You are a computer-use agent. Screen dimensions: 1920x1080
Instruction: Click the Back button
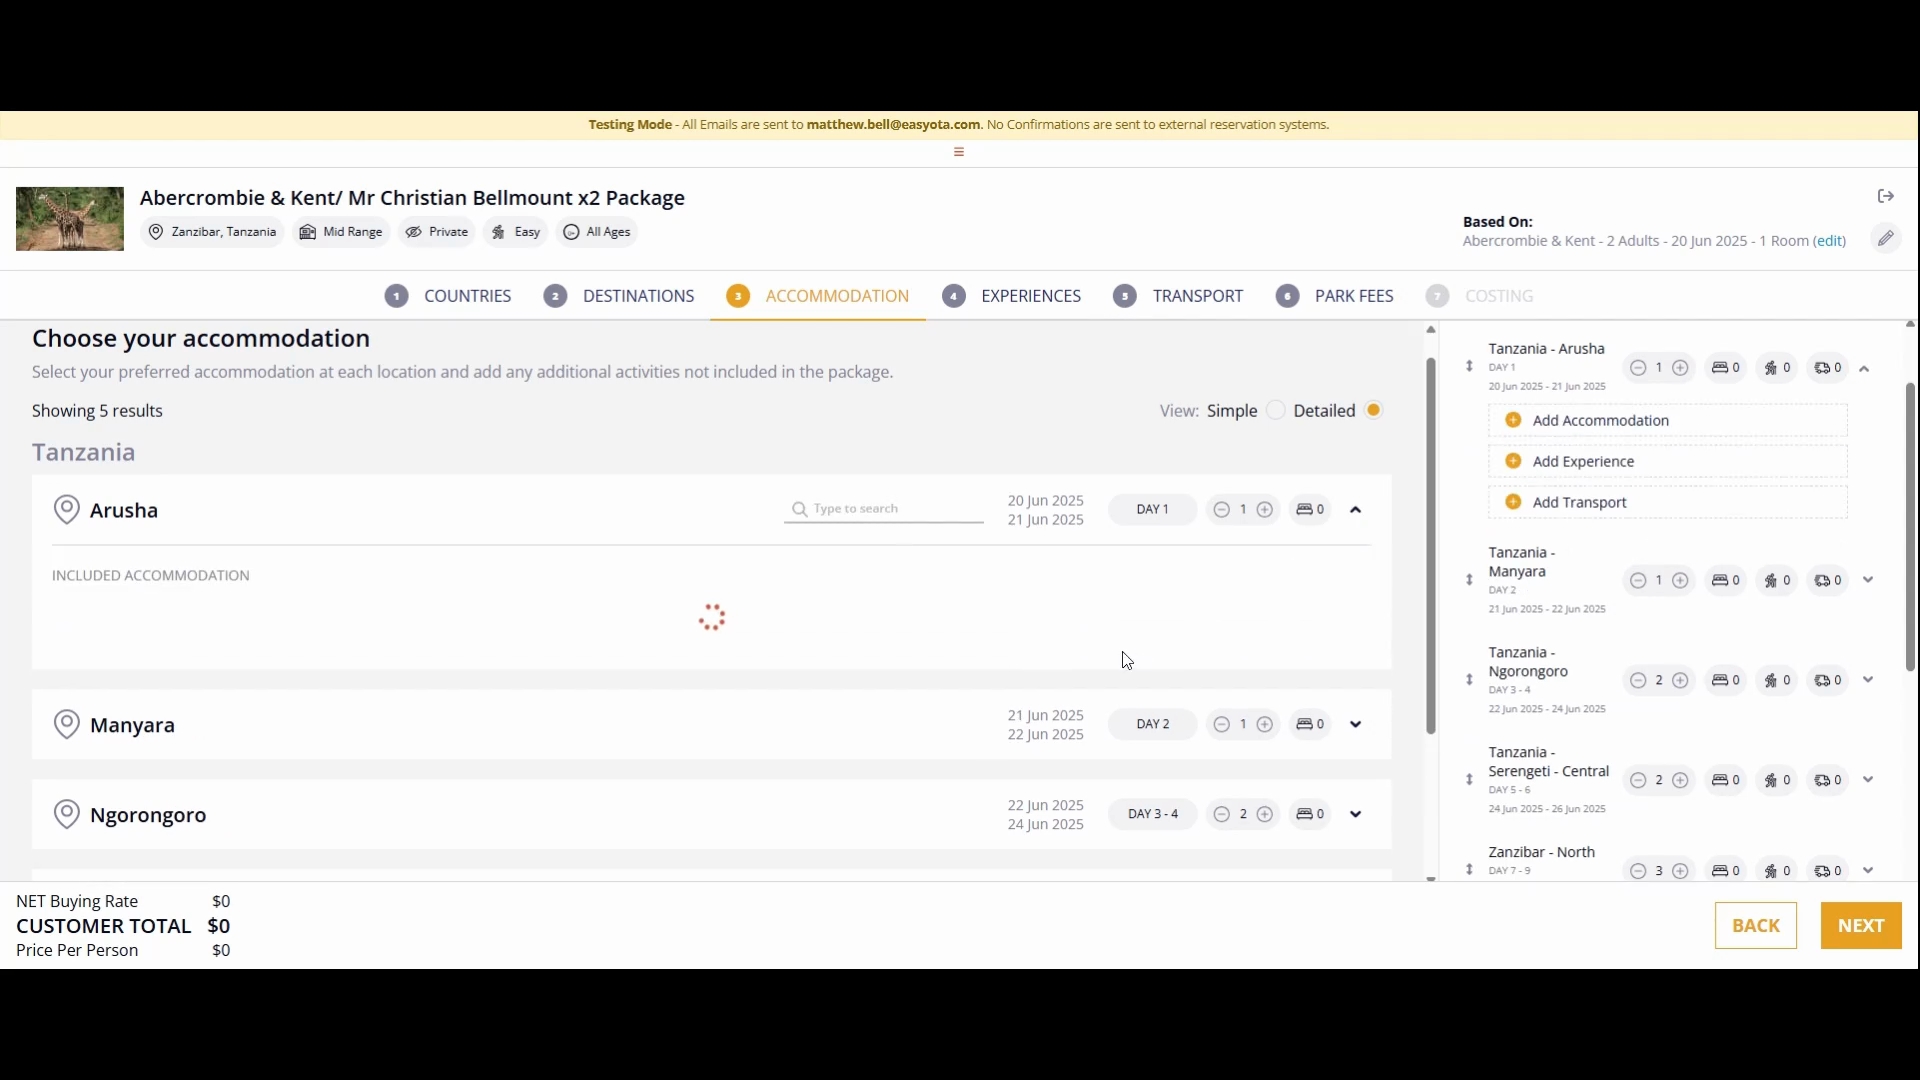[x=1756, y=926]
